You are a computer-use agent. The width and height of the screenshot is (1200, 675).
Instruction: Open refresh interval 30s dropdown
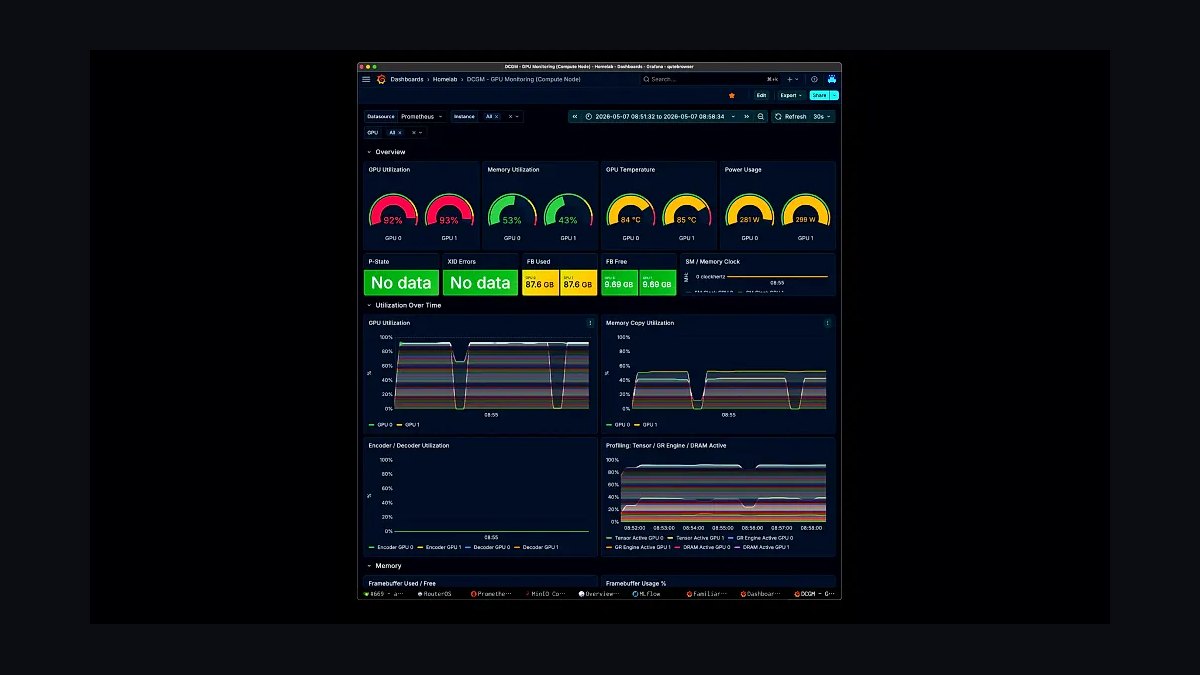point(821,116)
